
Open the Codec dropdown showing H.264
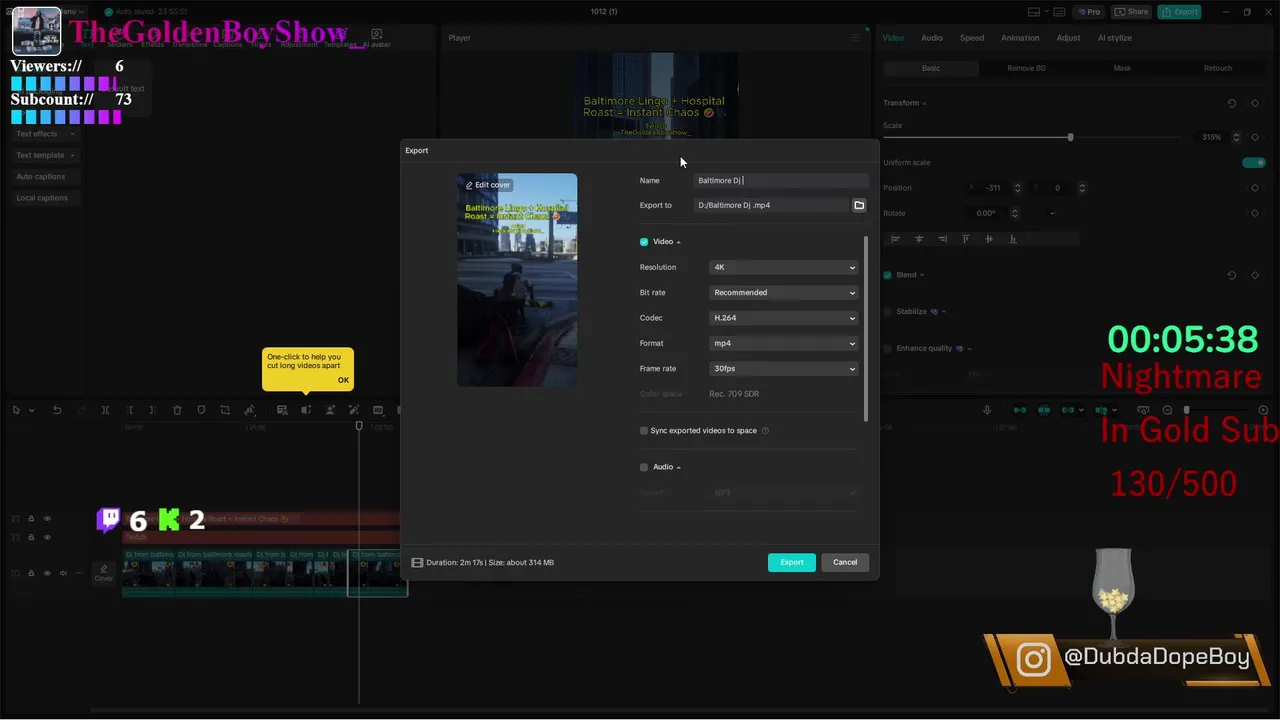point(784,318)
